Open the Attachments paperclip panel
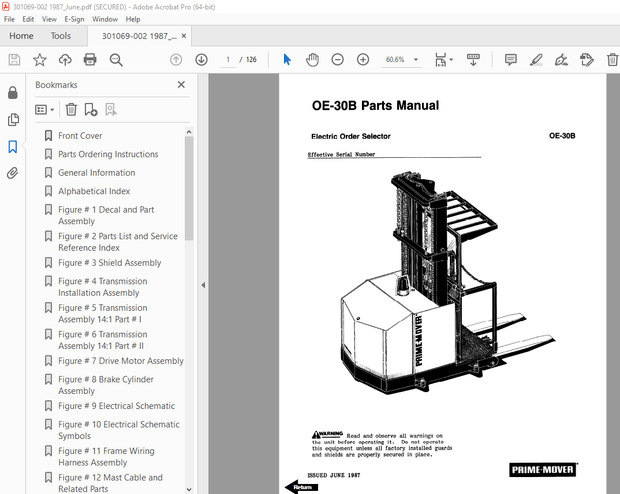620x494 pixels. coord(13,173)
